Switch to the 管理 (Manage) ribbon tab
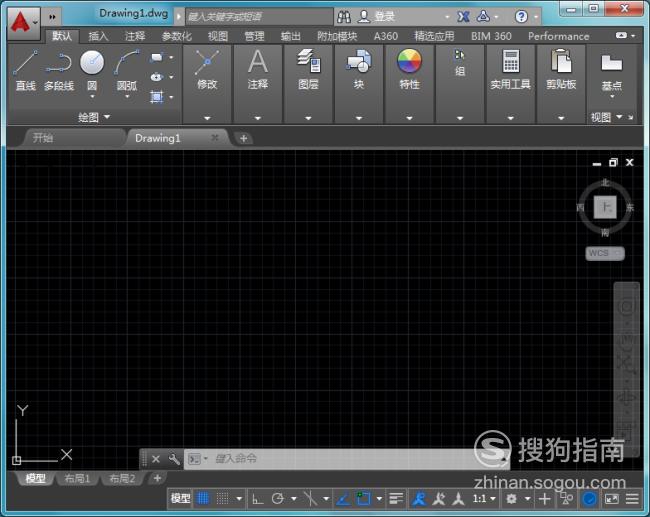This screenshot has width=650, height=517. pyautogui.click(x=254, y=36)
